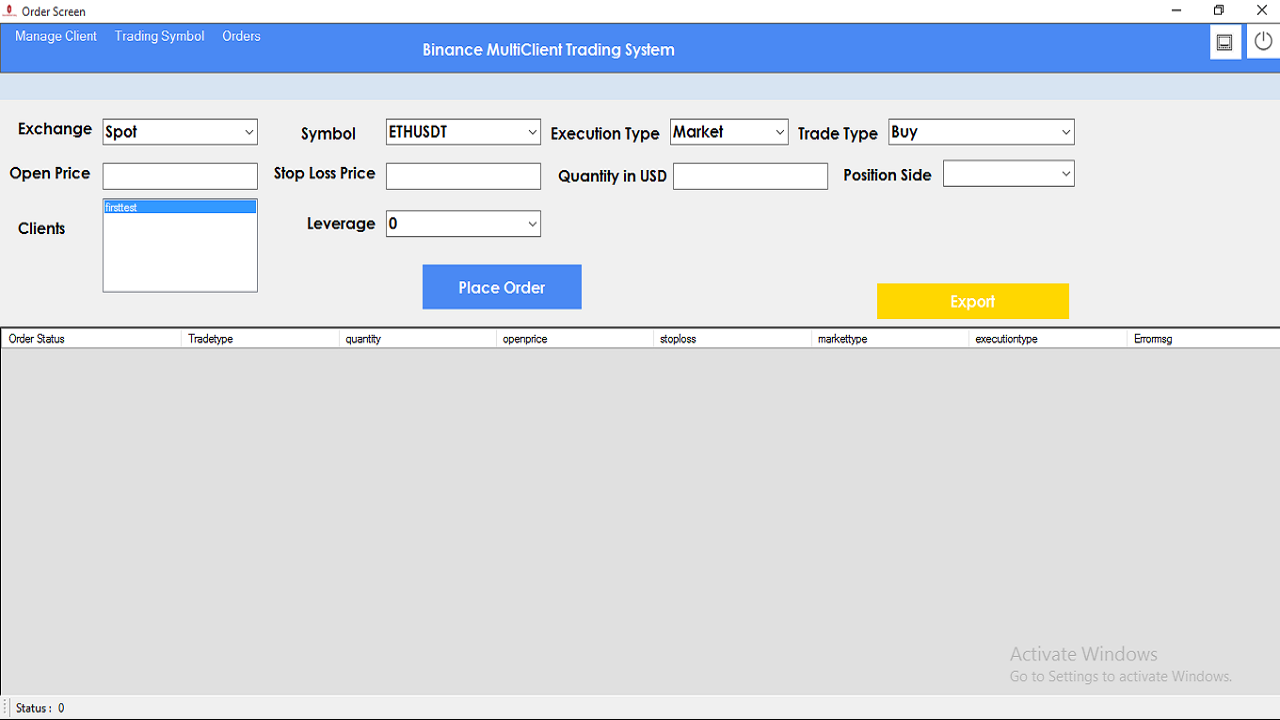Screen dimensions: 1280x720
Task: Open the Leverage dropdown showing 0
Action: coord(463,223)
